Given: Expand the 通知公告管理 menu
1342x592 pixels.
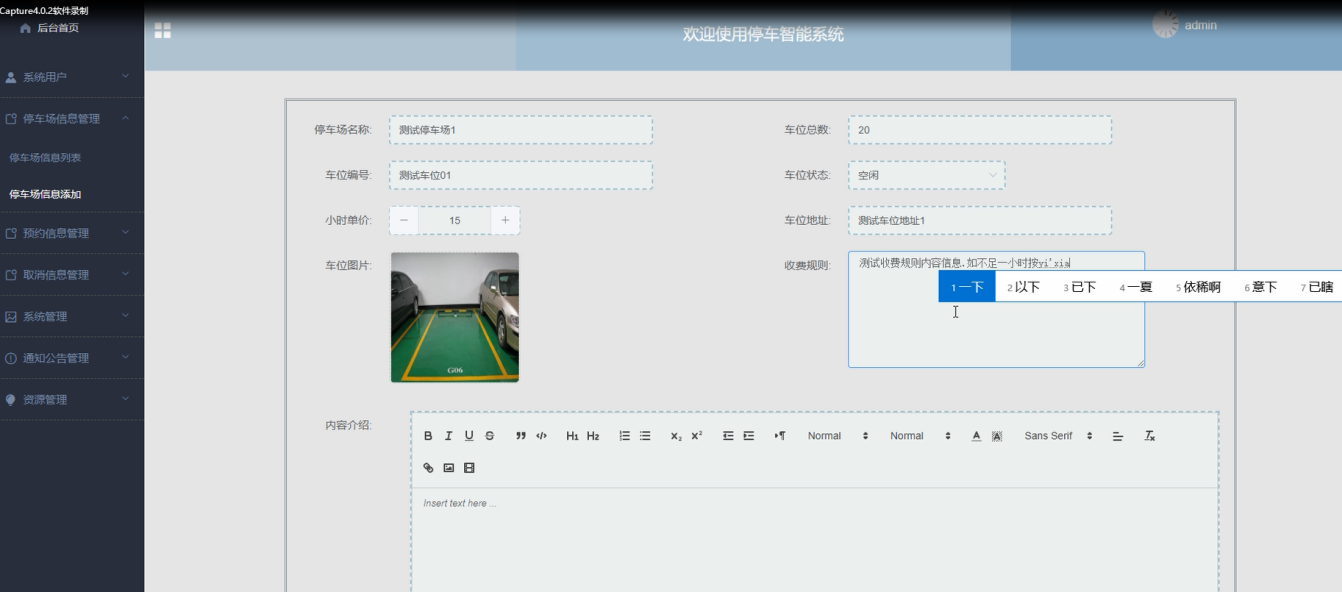Looking at the screenshot, I should click(x=72, y=358).
